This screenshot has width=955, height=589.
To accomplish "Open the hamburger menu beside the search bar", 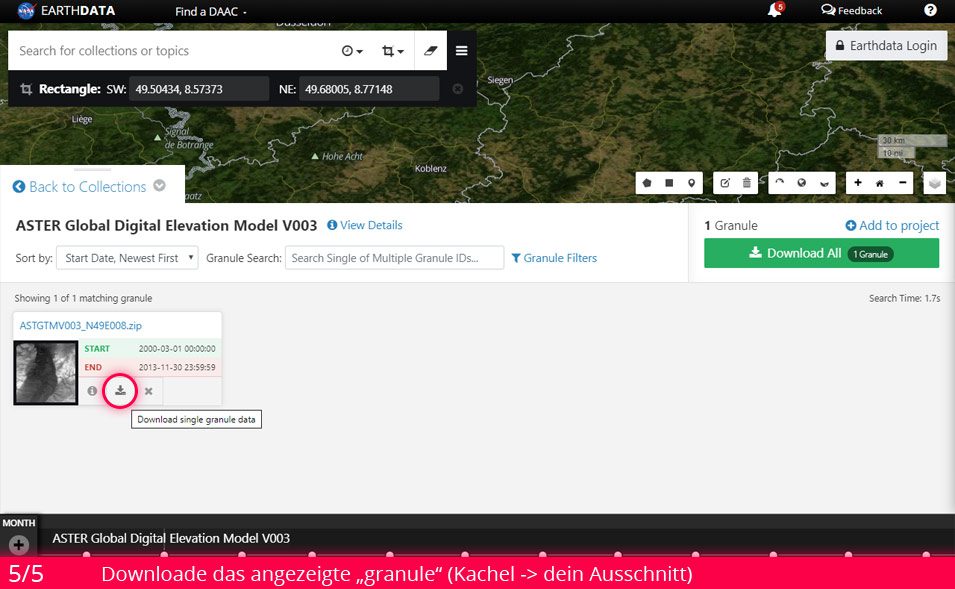I will [462, 51].
